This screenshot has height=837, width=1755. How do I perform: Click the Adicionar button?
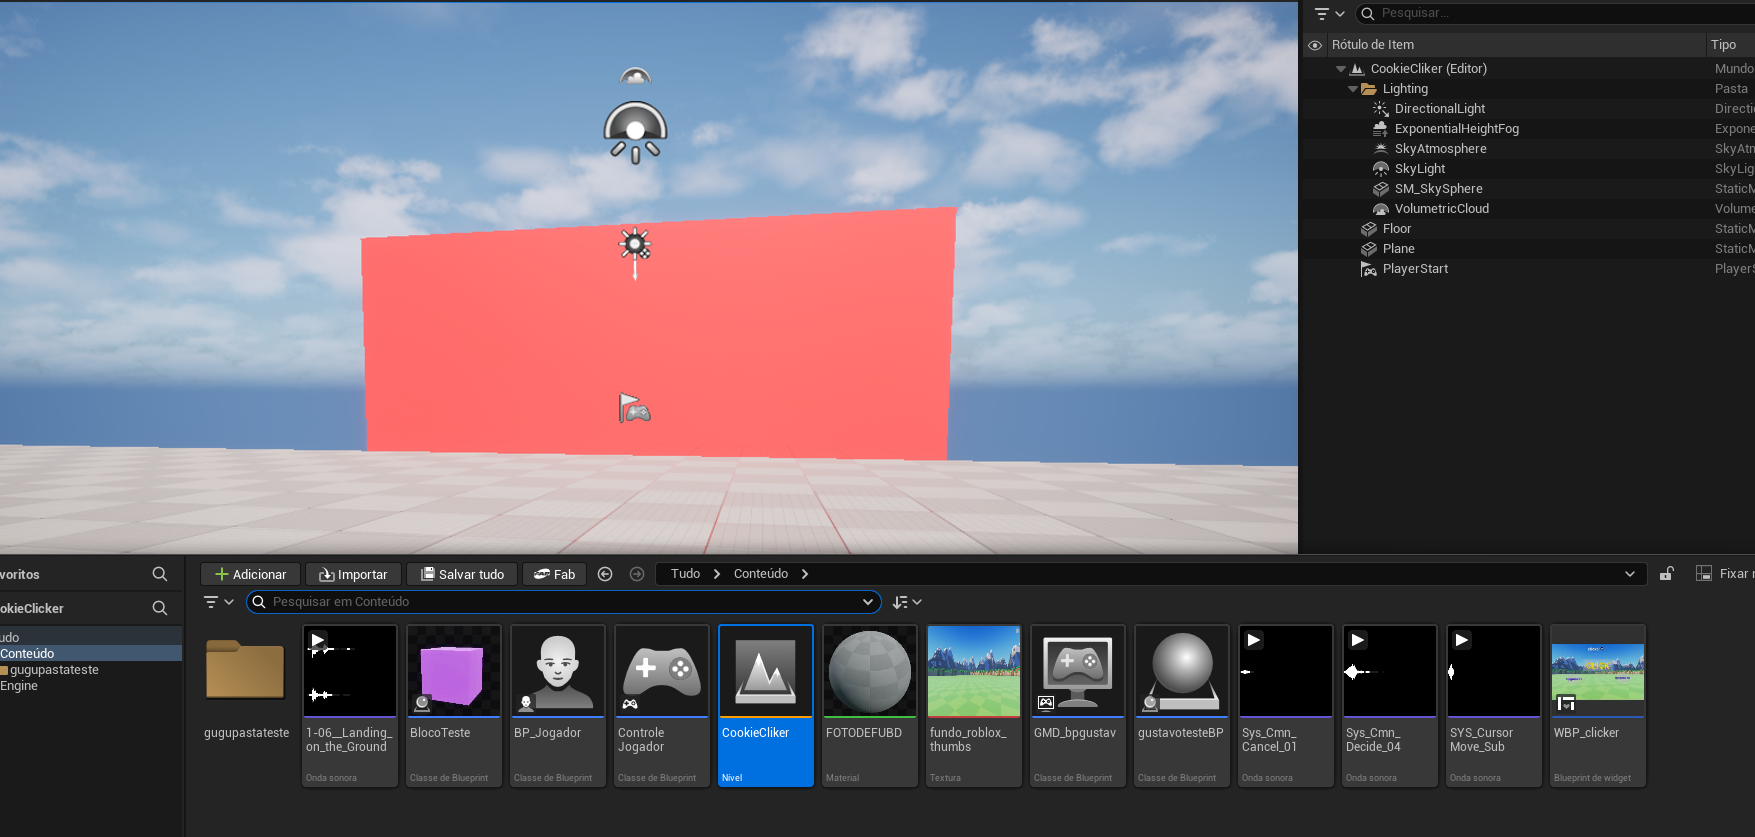click(x=250, y=574)
